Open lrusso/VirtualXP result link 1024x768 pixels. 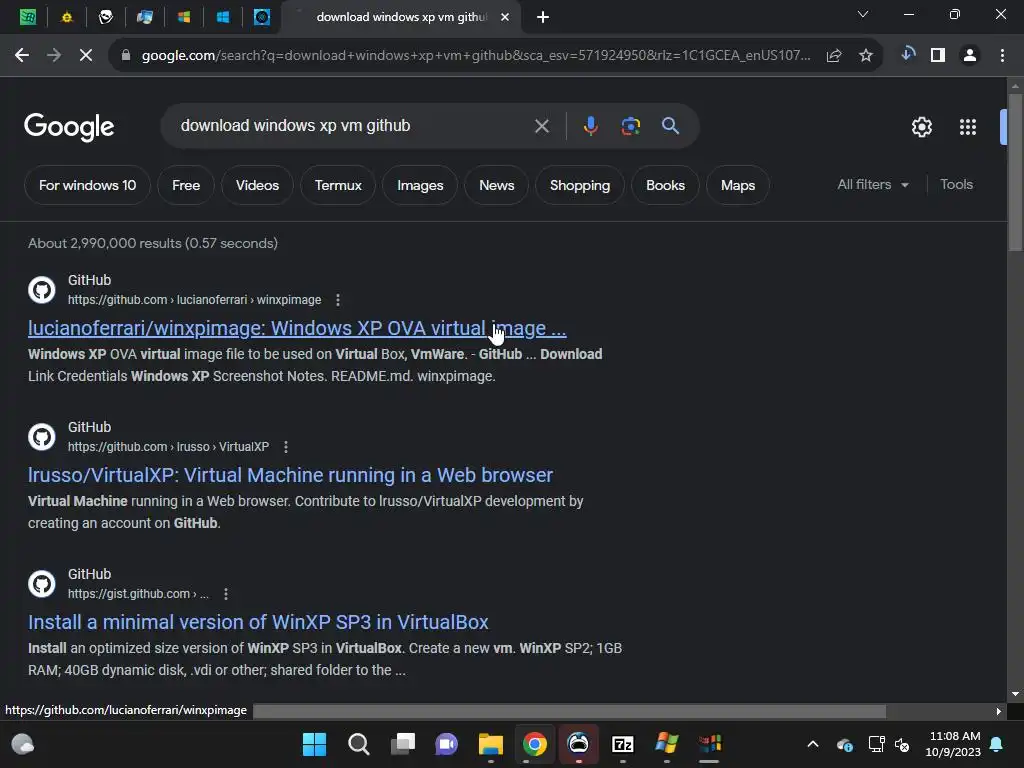[291, 475]
